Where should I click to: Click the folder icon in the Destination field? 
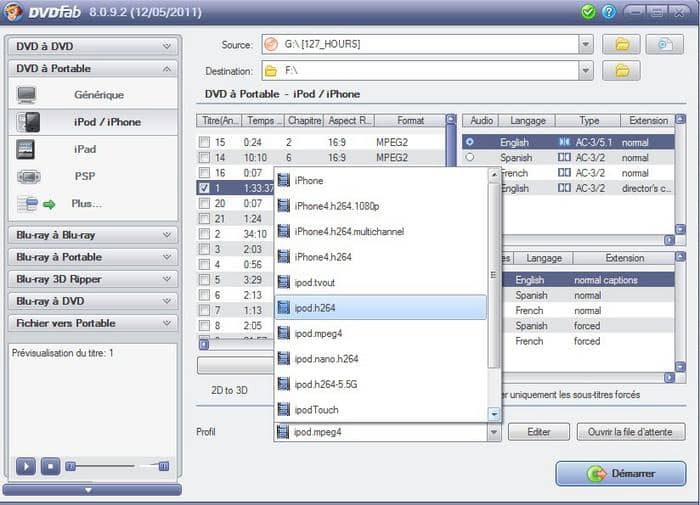pyautogui.click(x=271, y=71)
